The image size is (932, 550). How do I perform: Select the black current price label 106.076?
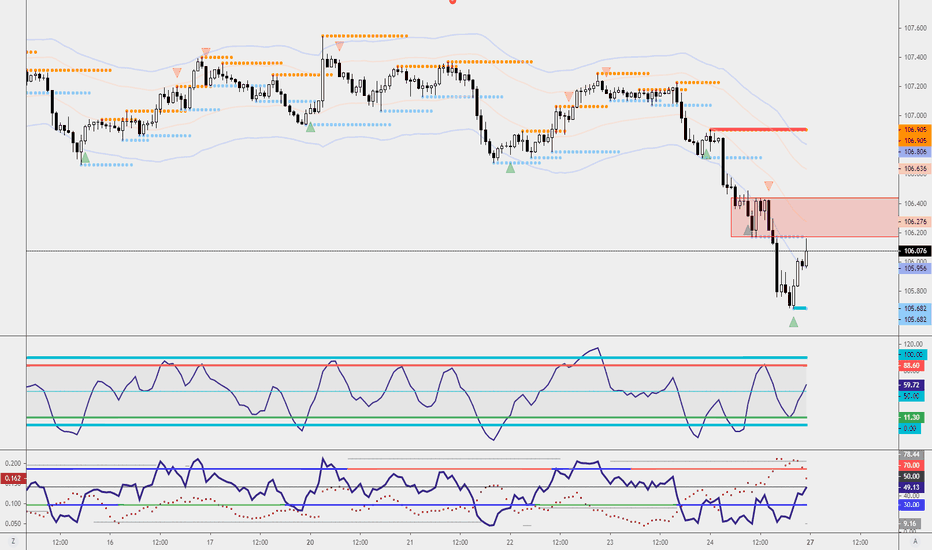point(915,251)
